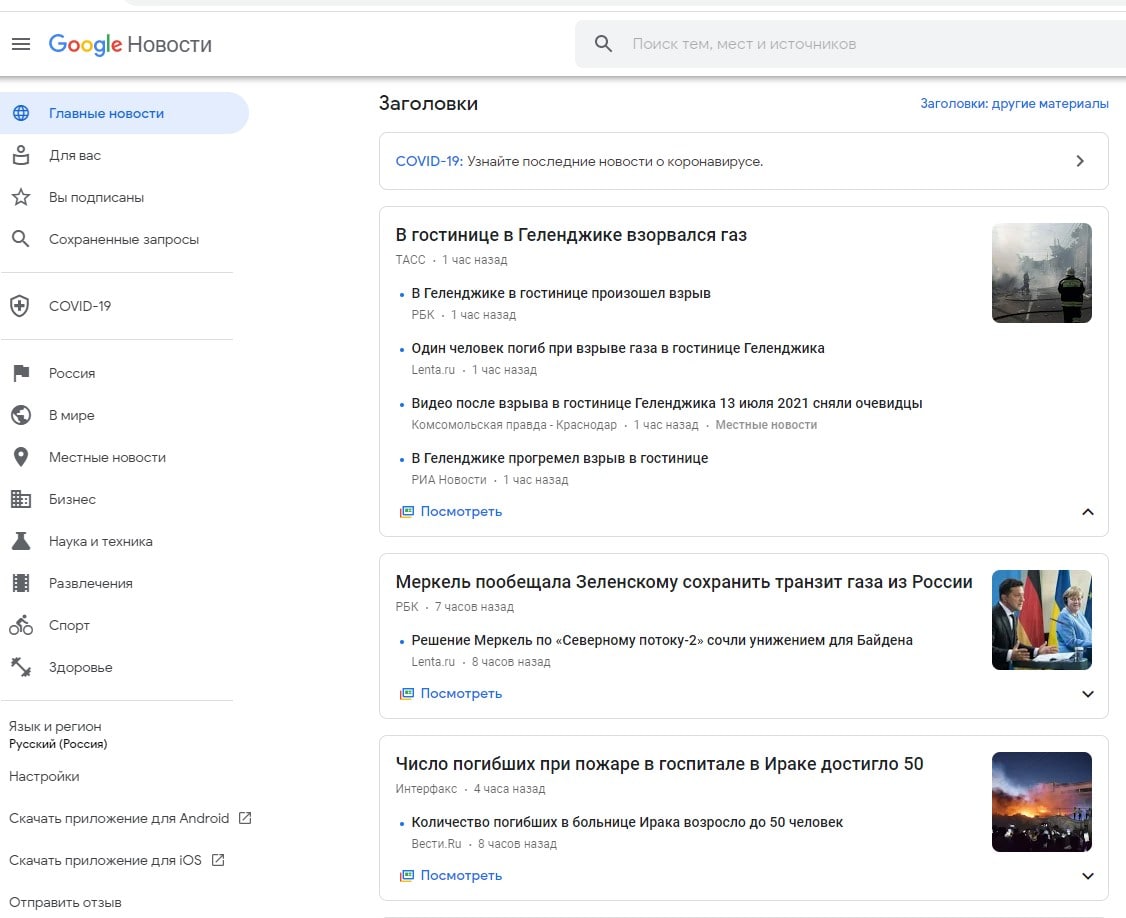Viewport: 1126px width, 918px height.
Task: Open Местные новости category
Action: [x=107, y=457]
